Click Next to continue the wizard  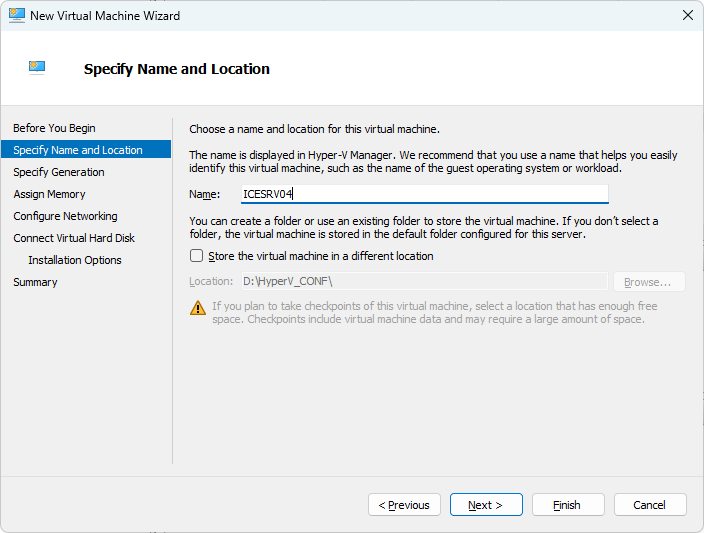pyautogui.click(x=486, y=505)
